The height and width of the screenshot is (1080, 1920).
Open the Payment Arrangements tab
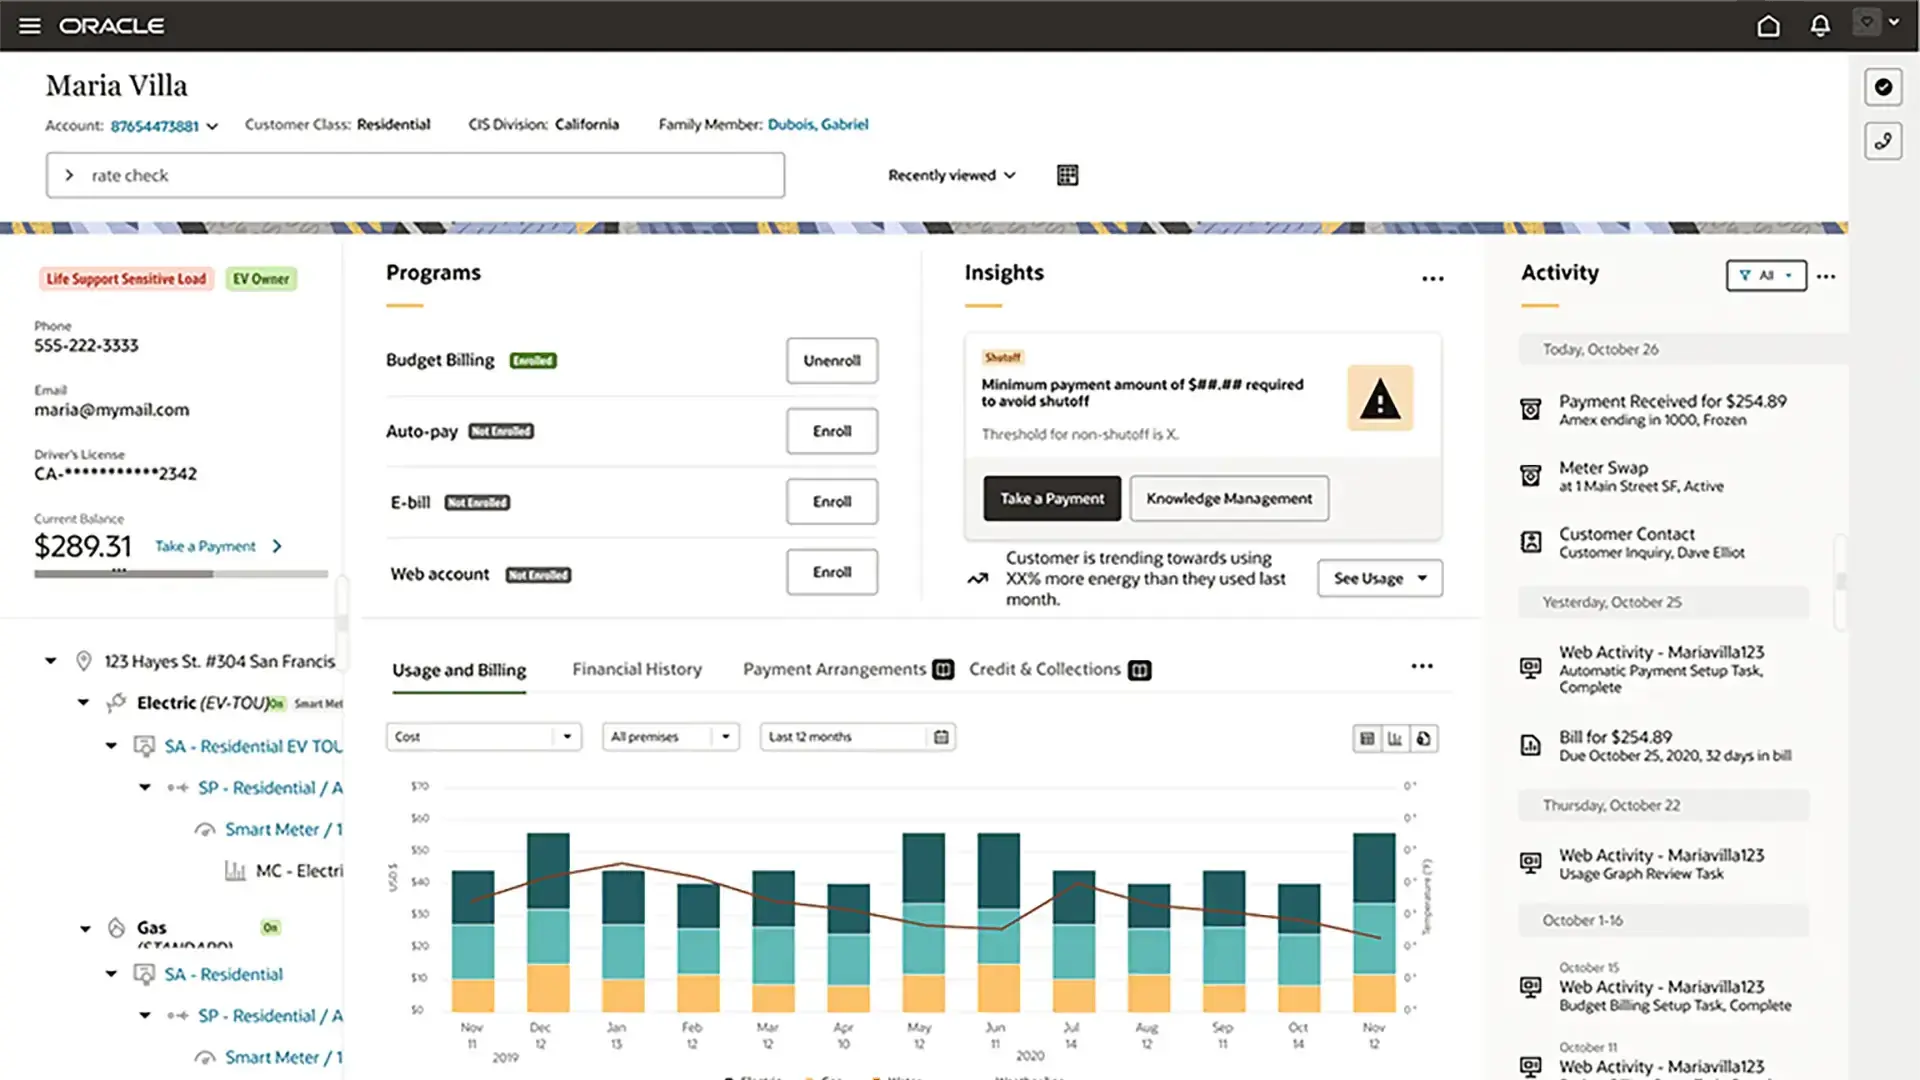833,669
